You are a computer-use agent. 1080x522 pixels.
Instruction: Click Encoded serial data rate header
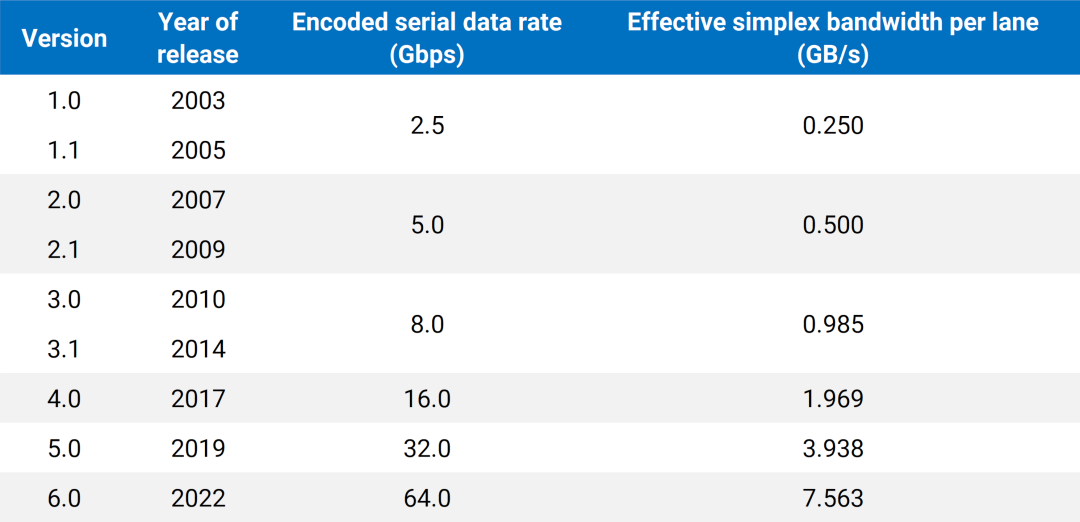tap(426, 37)
